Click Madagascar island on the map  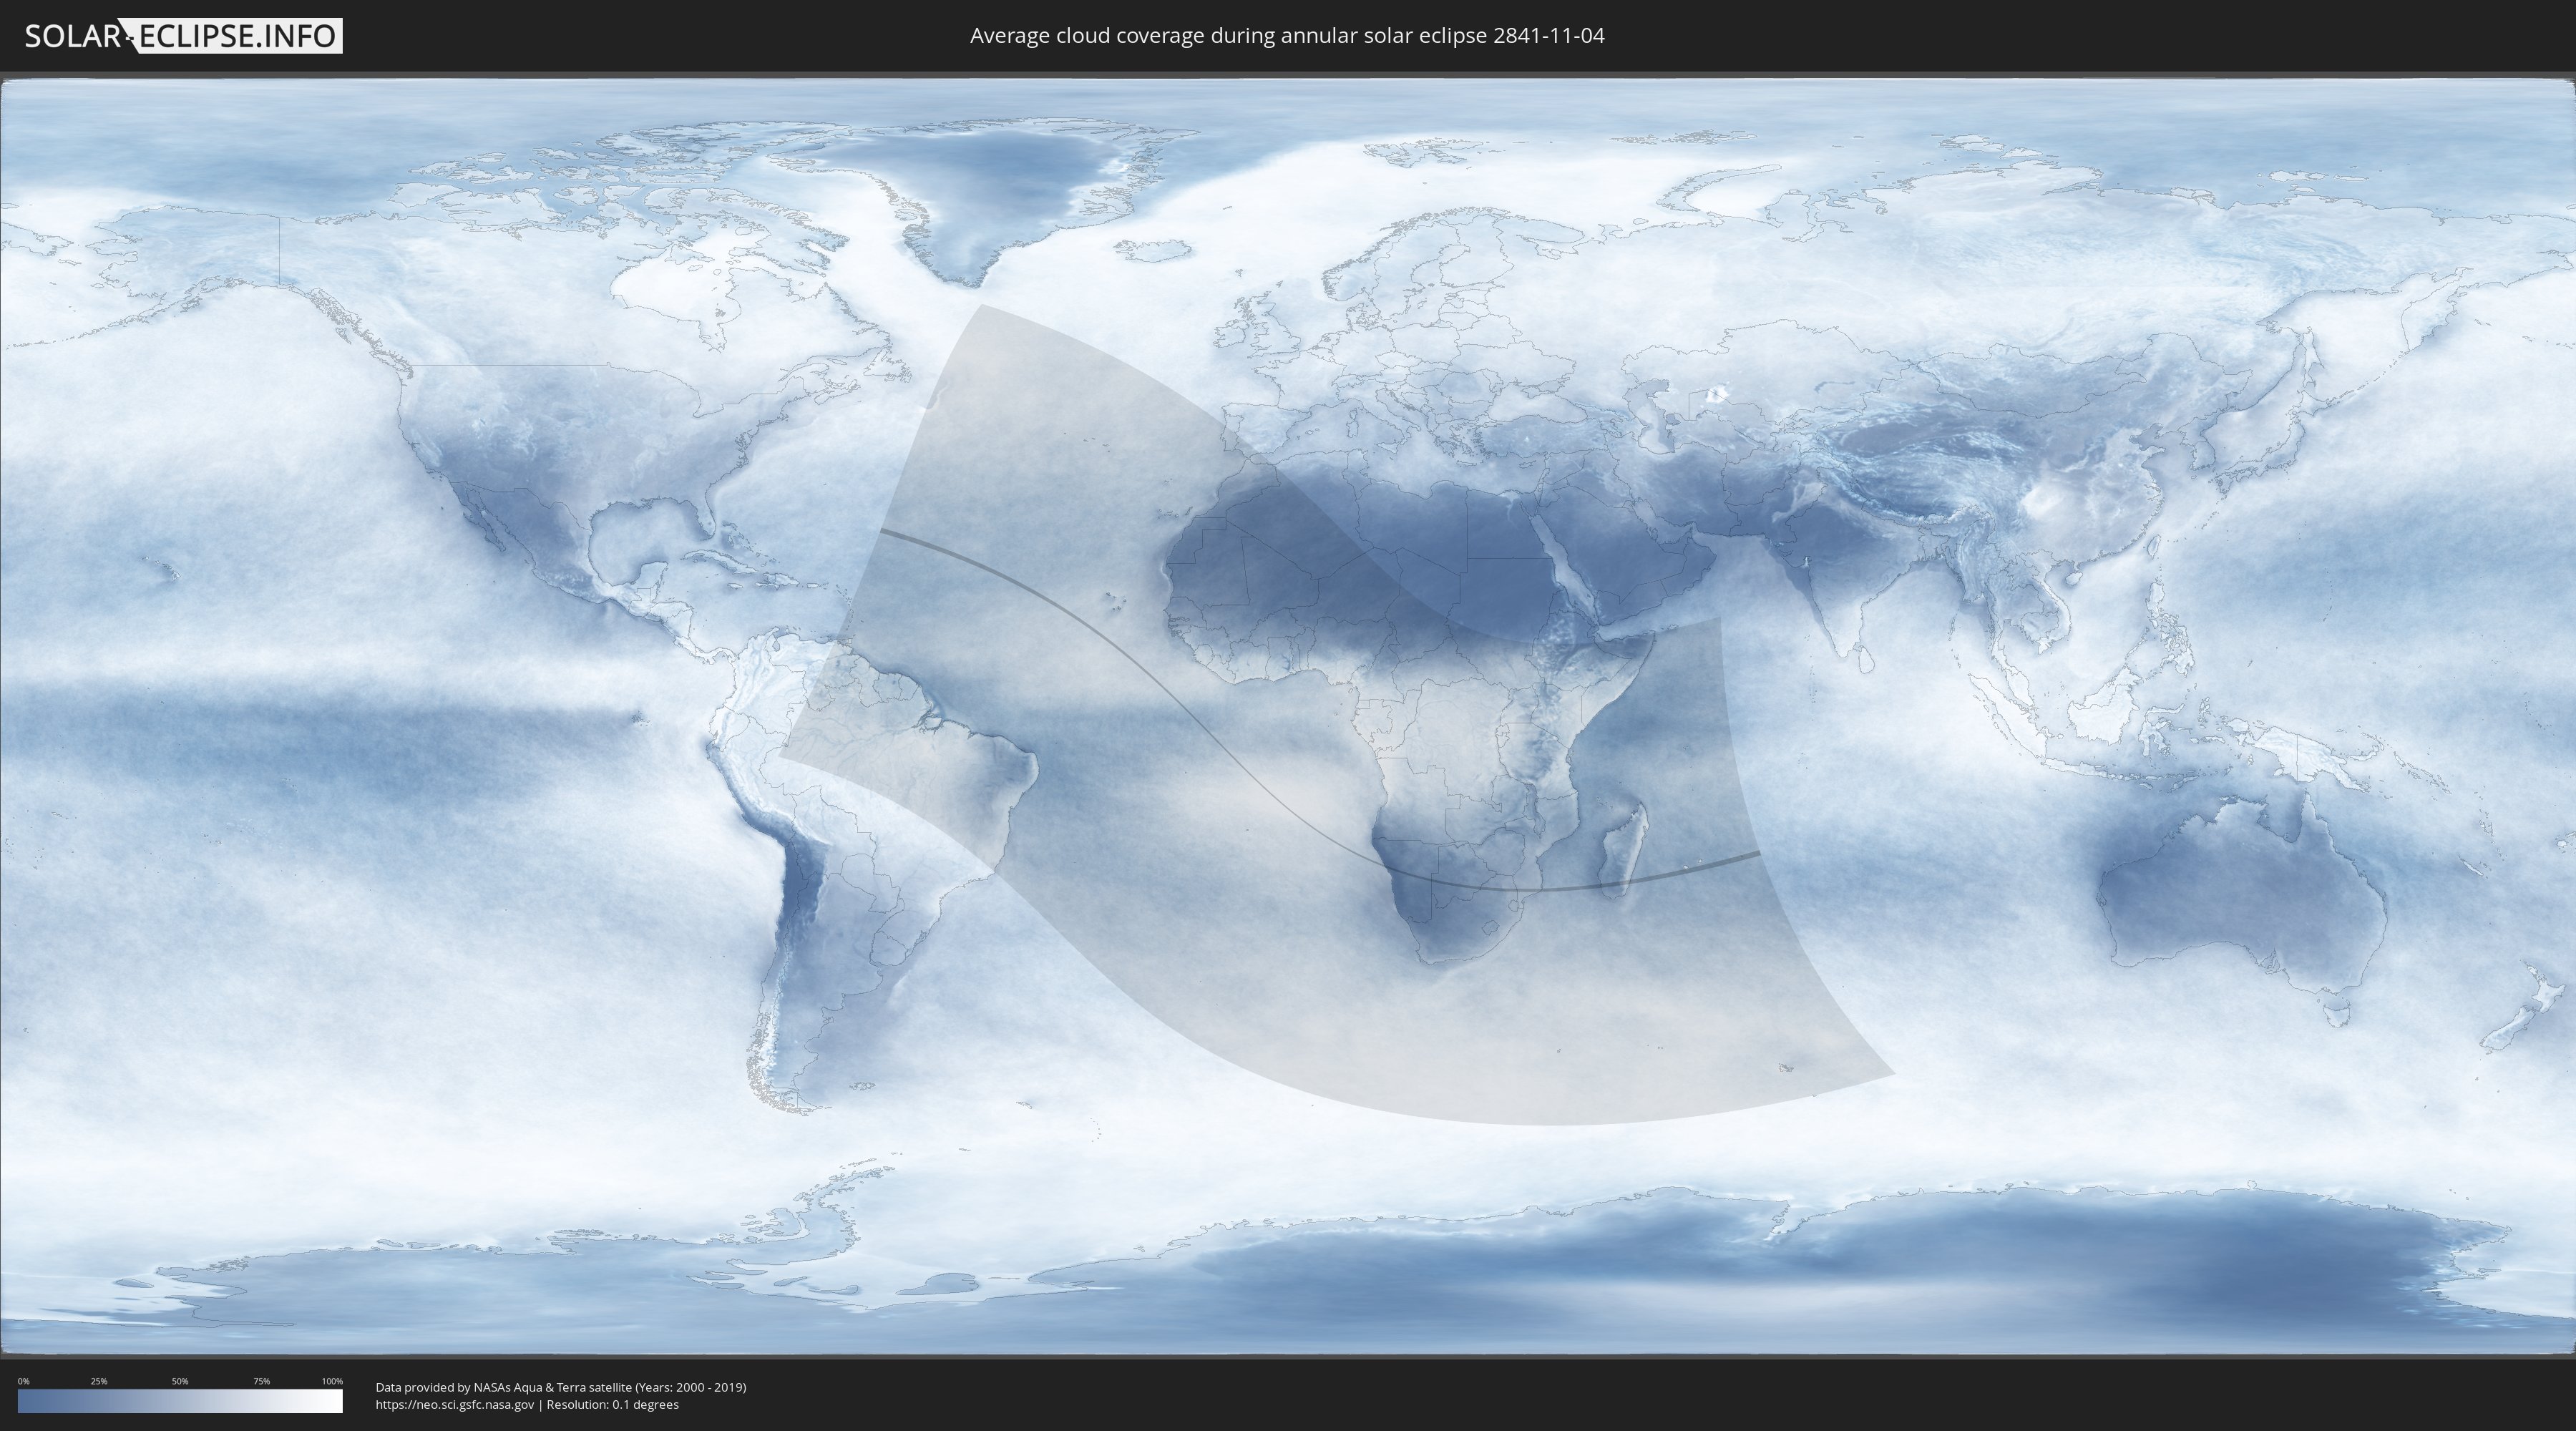pos(1624,848)
